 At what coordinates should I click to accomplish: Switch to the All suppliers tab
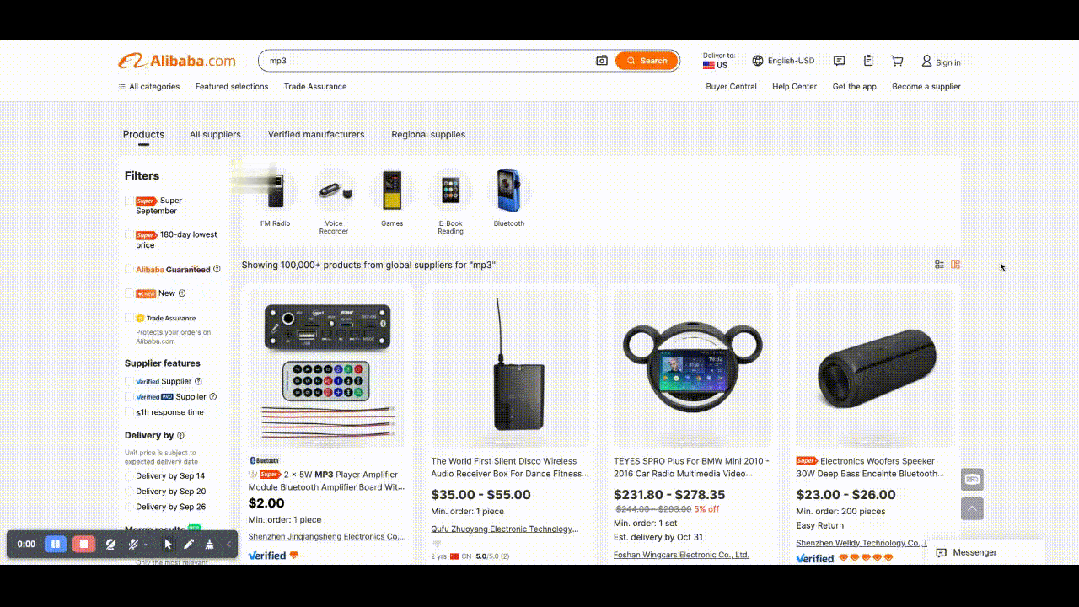(x=215, y=134)
